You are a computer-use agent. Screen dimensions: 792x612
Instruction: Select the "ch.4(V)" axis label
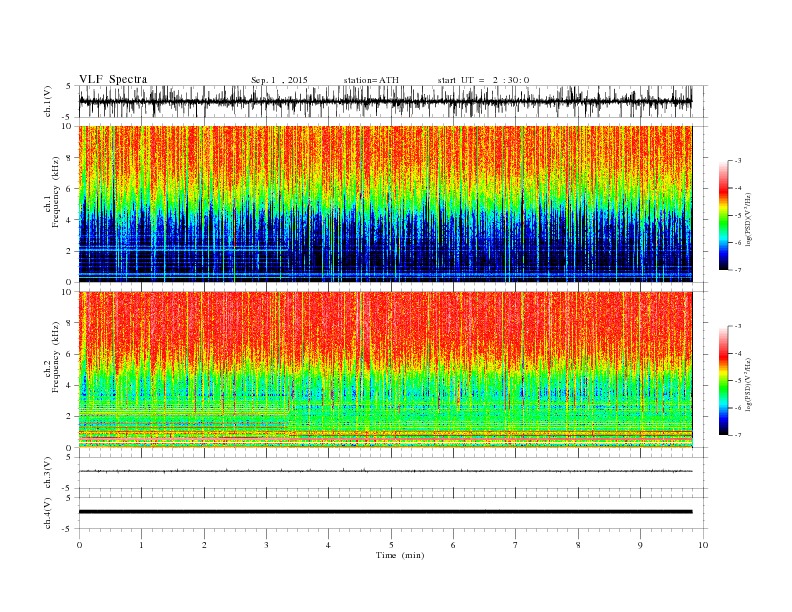(48, 513)
